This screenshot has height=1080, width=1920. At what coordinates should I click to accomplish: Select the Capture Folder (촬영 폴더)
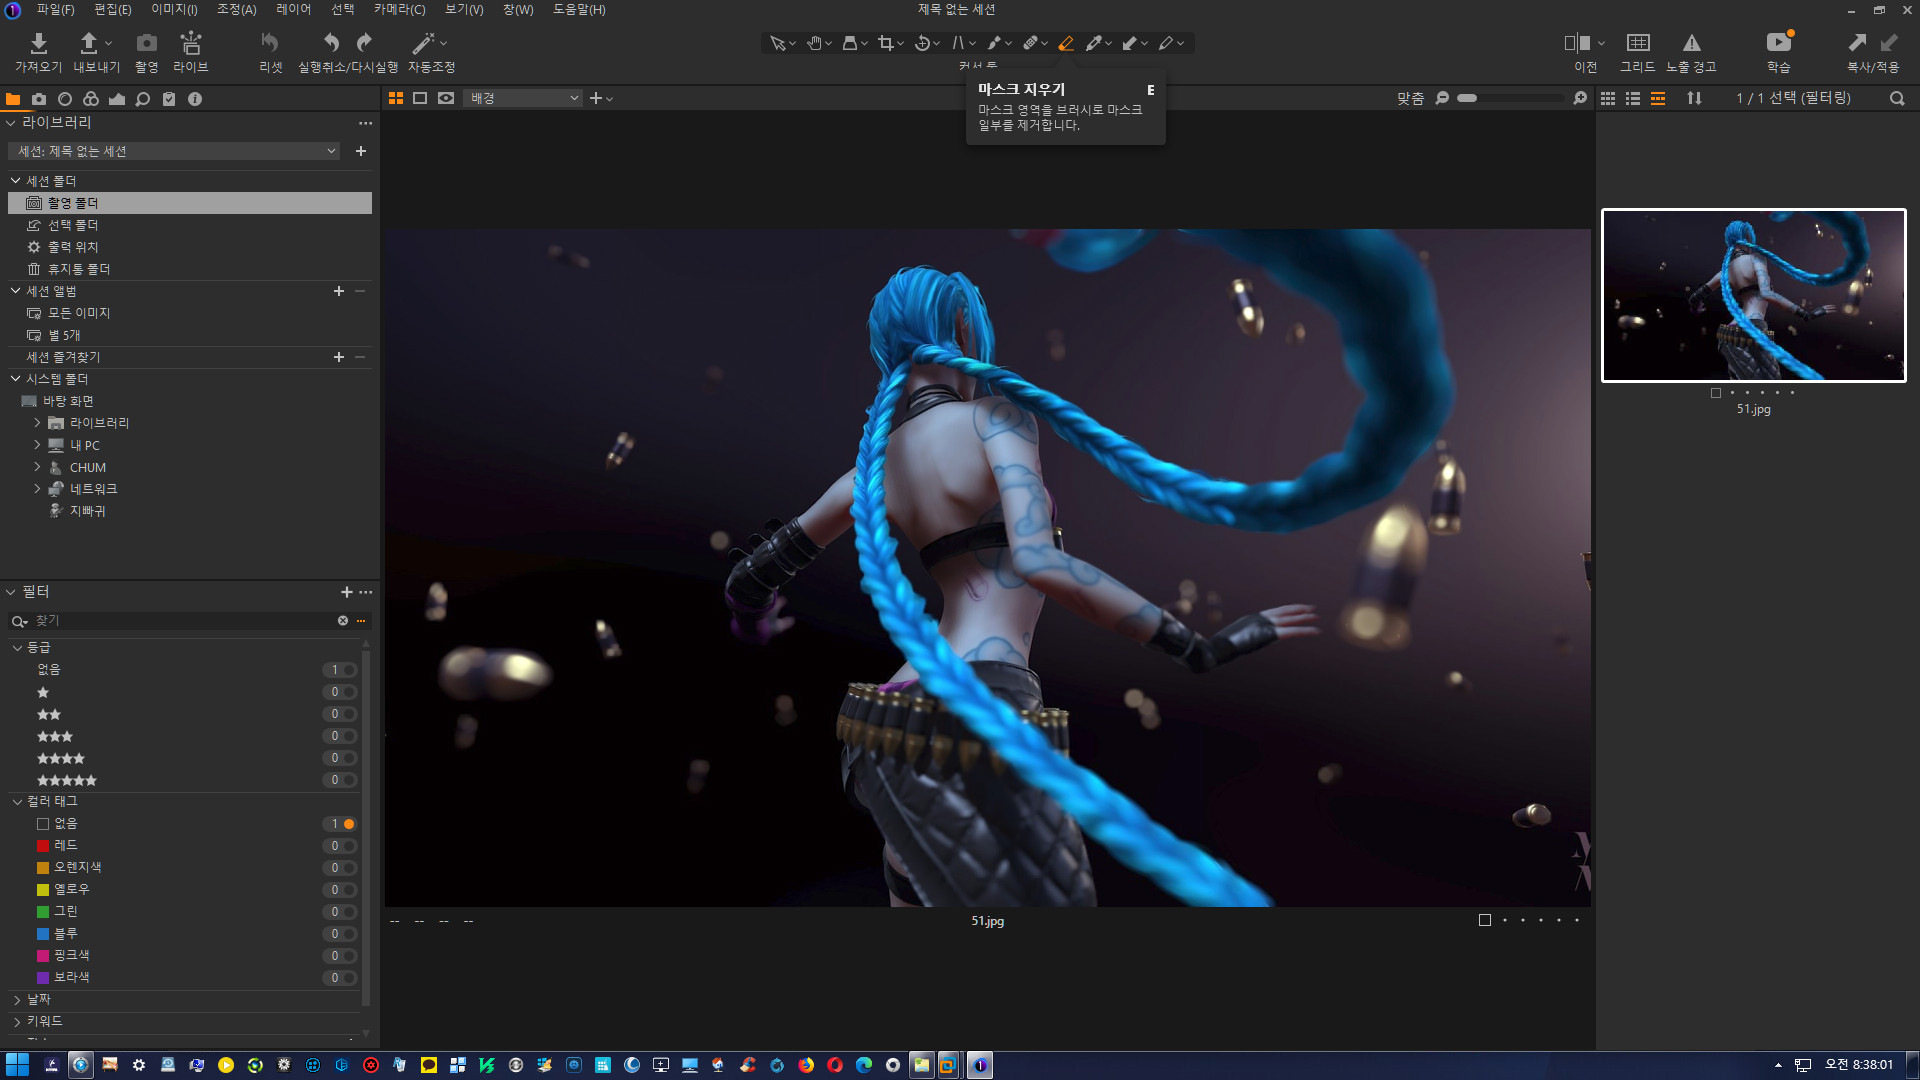click(x=190, y=203)
